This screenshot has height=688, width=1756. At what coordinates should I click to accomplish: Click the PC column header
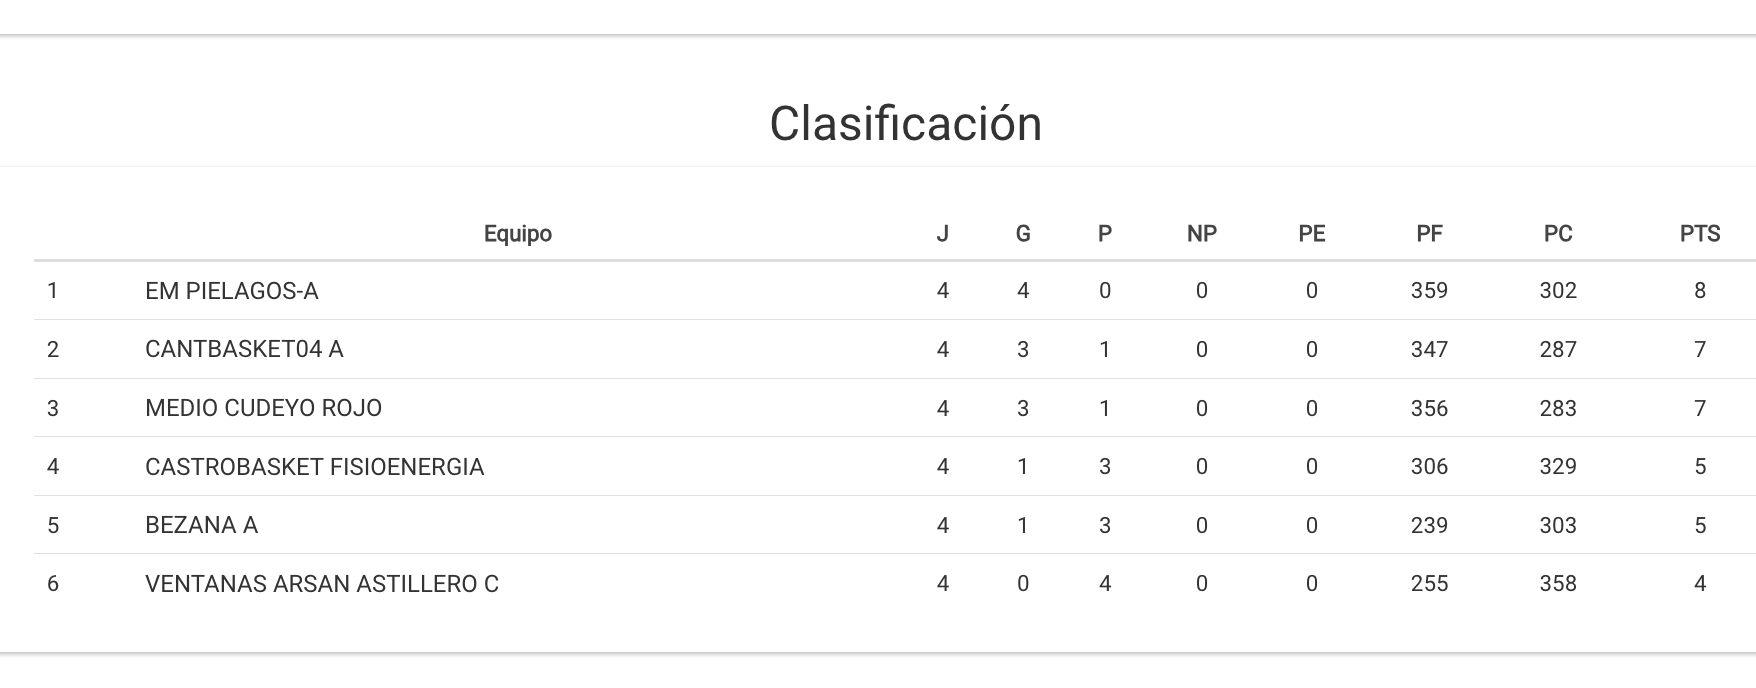point(1557,234)
